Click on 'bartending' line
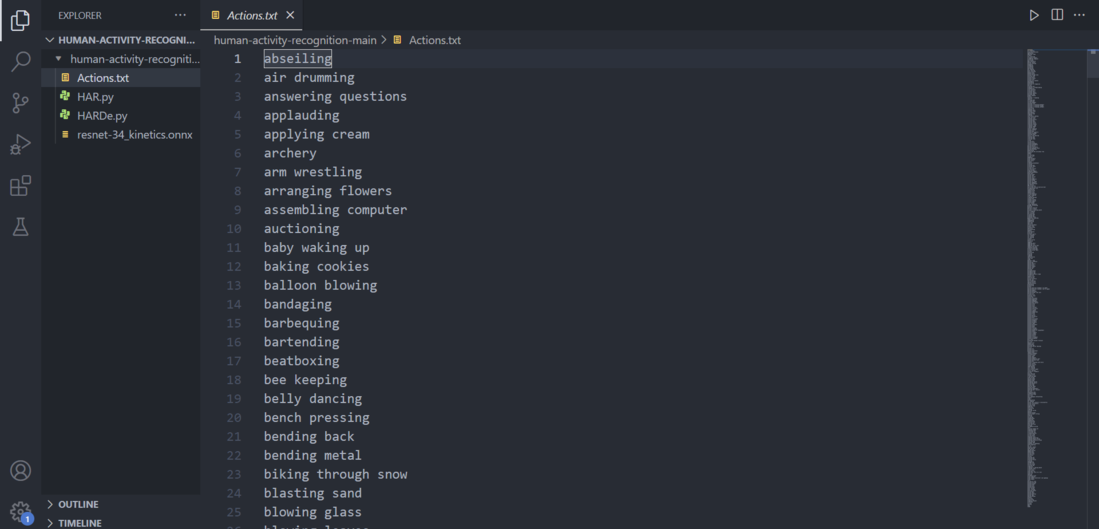Image resolution: width=1099 pixels, height=529 pixels. [301, 343]
